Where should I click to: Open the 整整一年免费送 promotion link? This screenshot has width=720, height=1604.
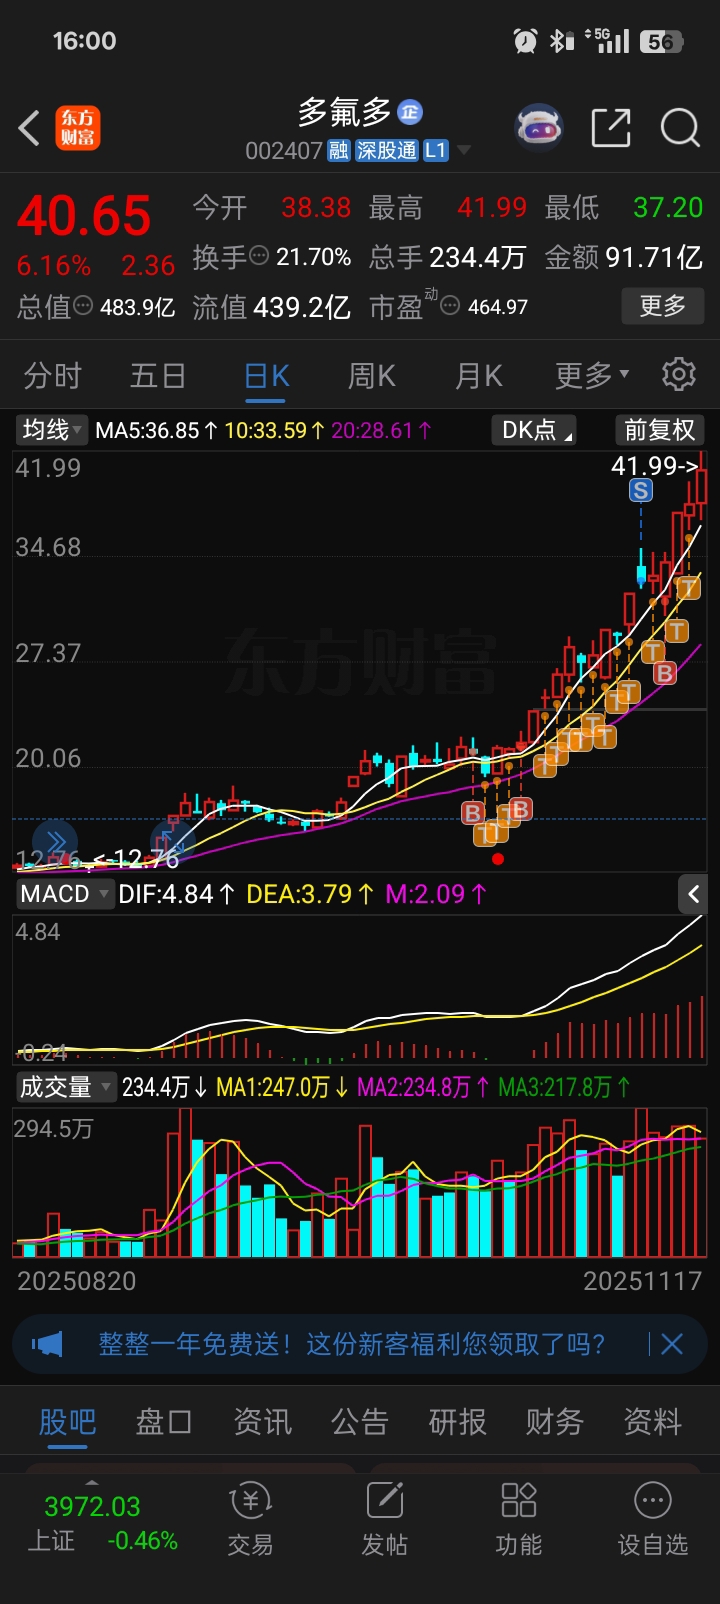point(351,1344)
